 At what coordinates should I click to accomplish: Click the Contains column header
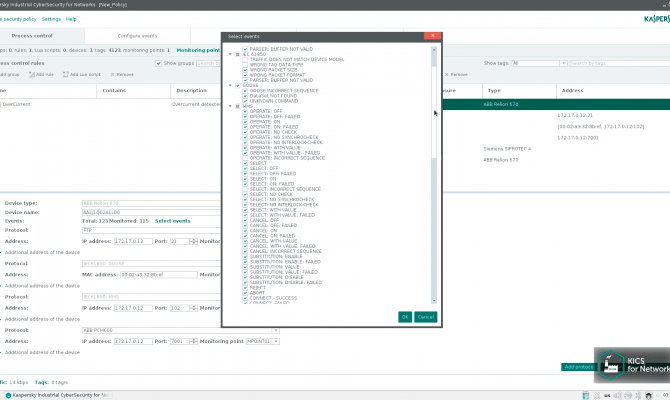133,91
